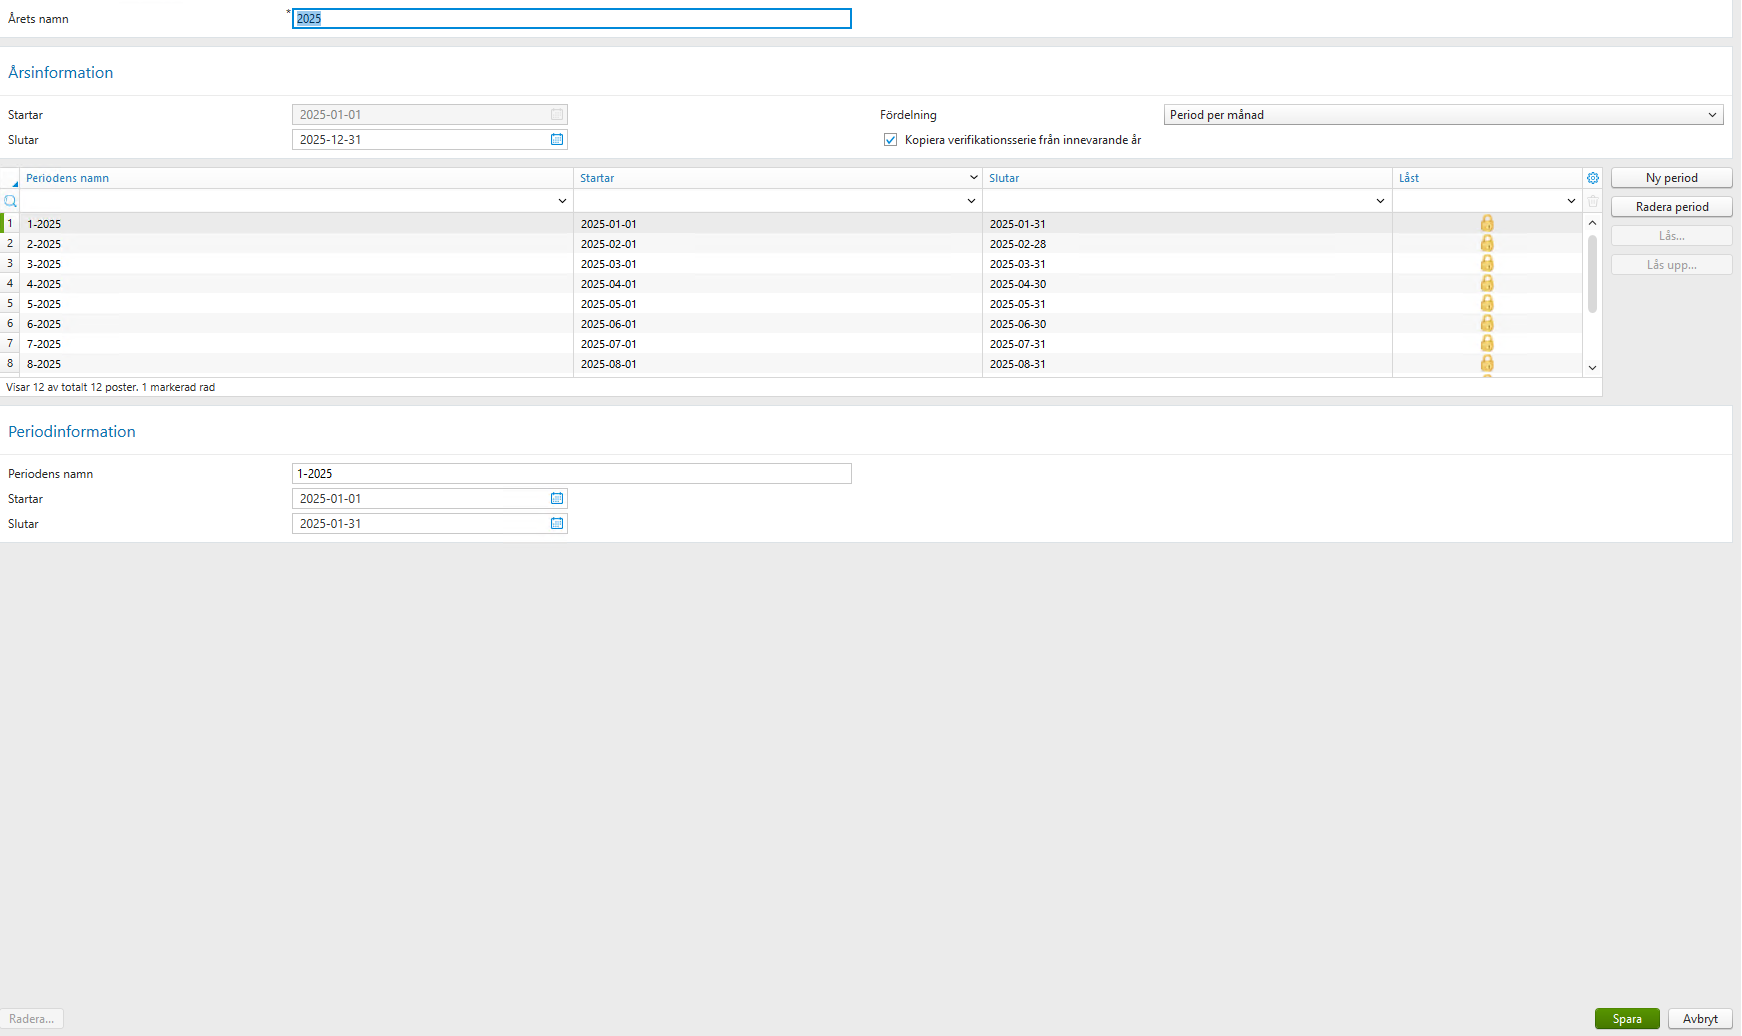1742x1036 pixels.
Task: Open the calendar for the period Startar field
Action: click(x=557, y=498)
